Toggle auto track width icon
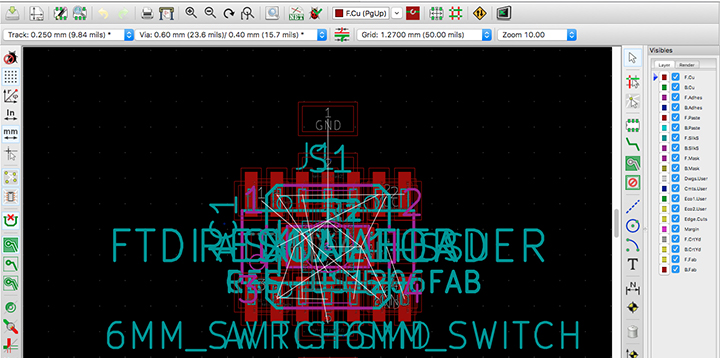The image size is (720, 360). [342, 34]
